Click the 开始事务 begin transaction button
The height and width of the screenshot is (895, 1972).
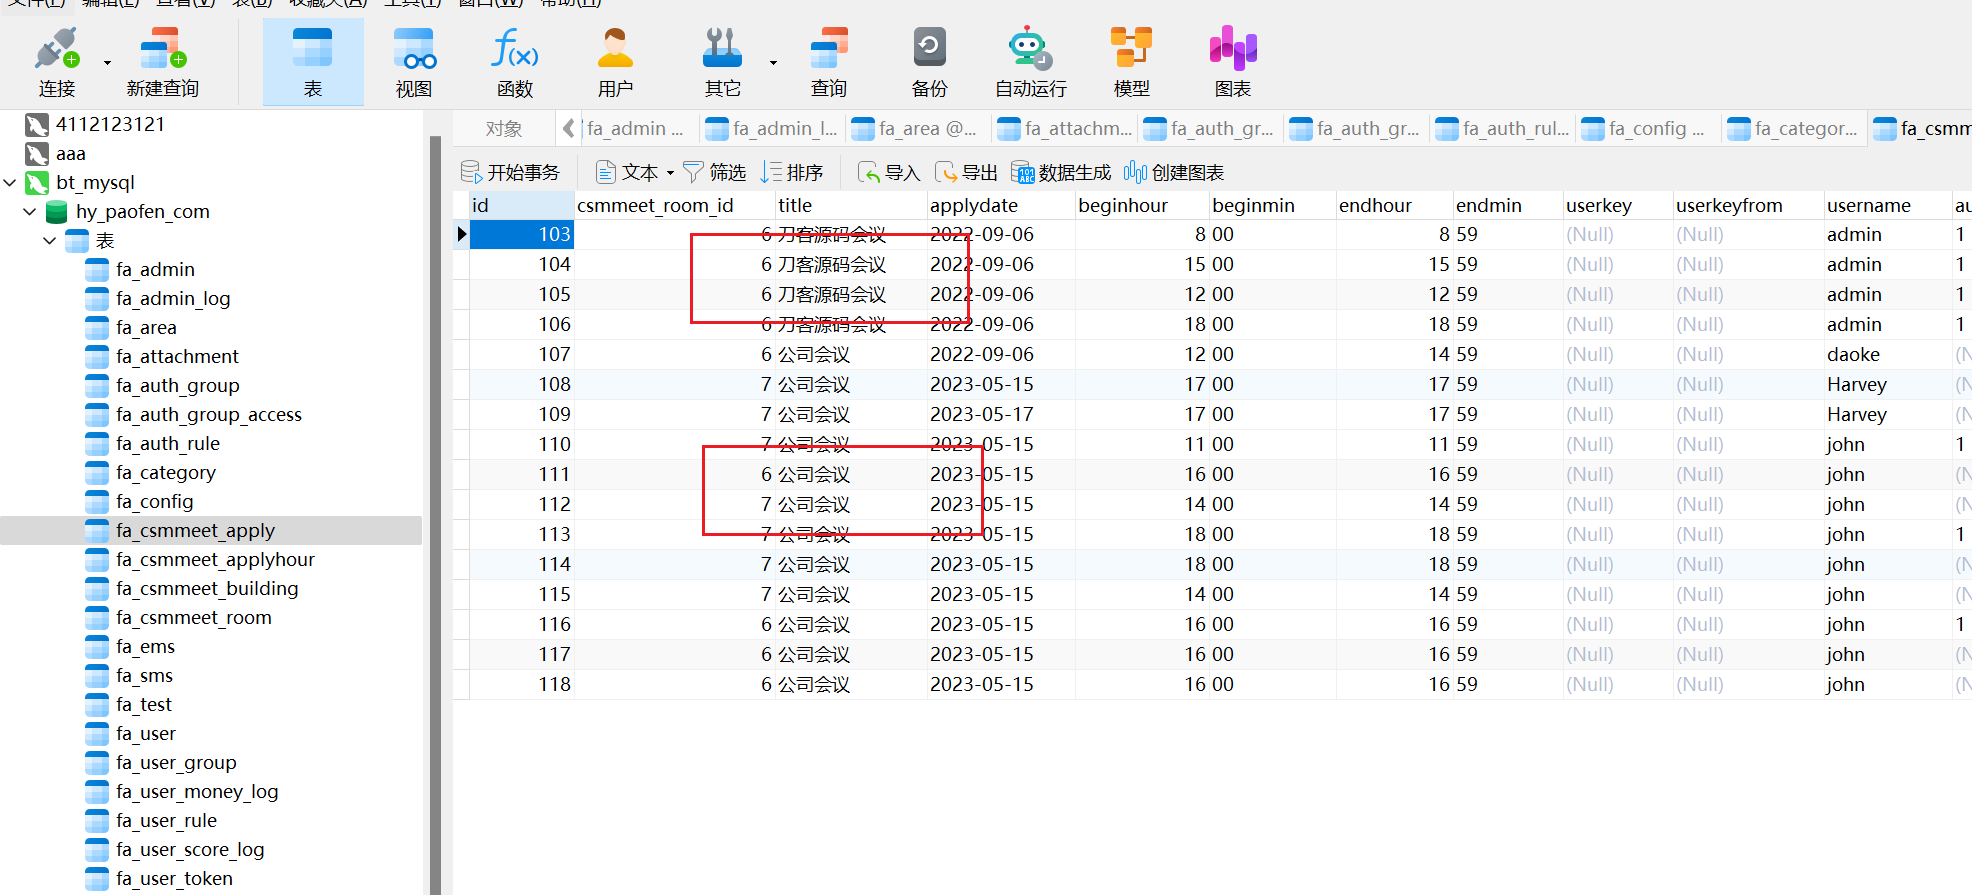pyautogui.click(x=510, y=173)
